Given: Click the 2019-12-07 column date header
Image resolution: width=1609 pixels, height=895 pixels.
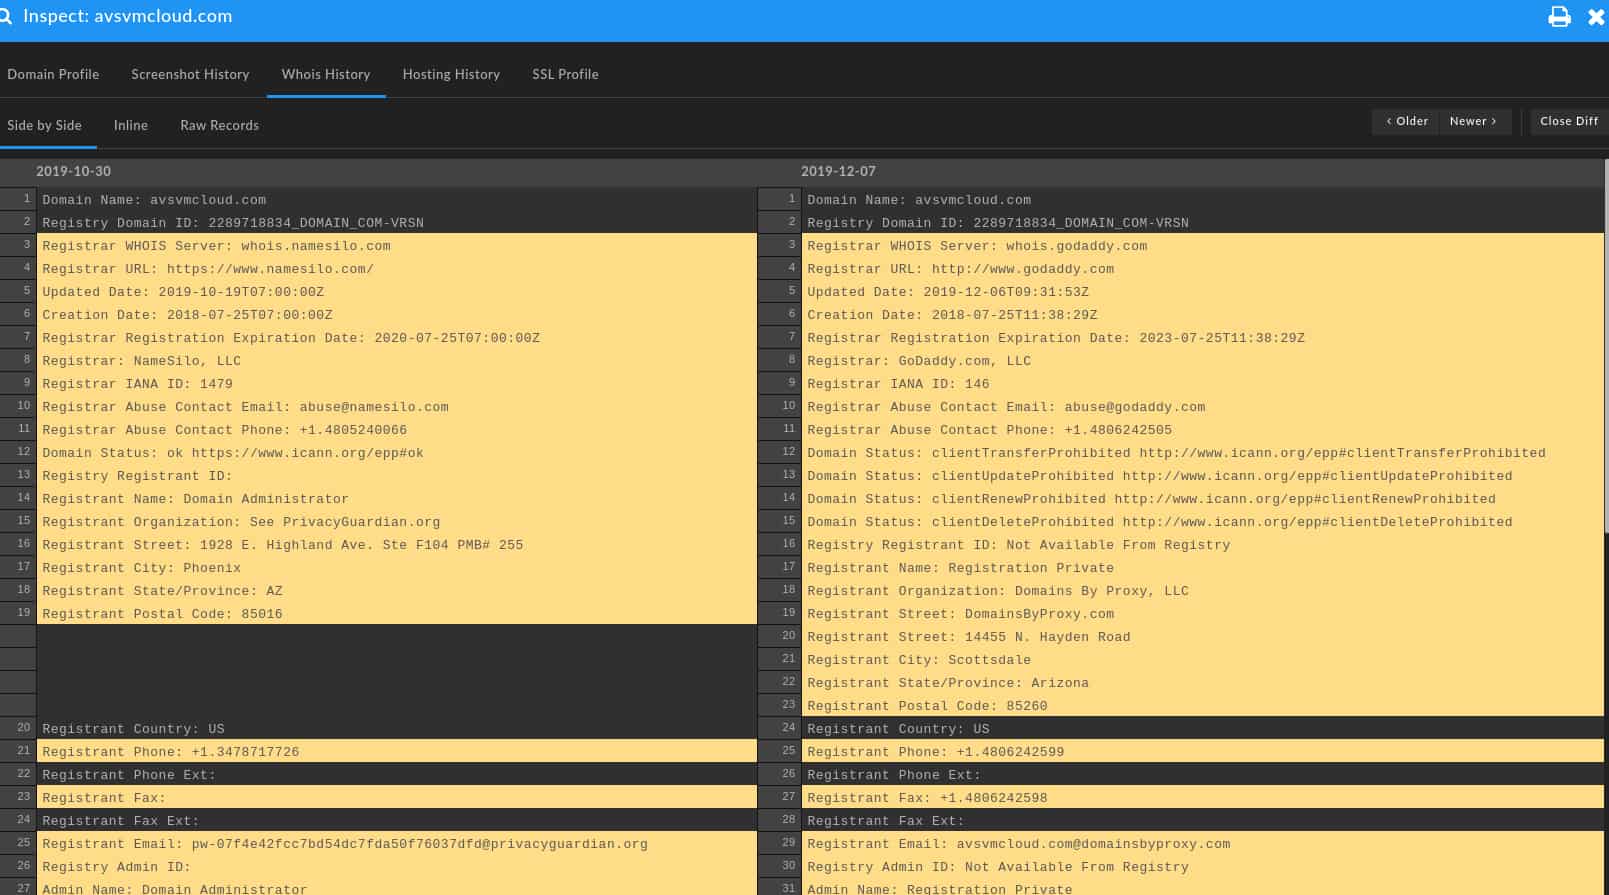Looking at the screenshot, I should tap(838, 171).
